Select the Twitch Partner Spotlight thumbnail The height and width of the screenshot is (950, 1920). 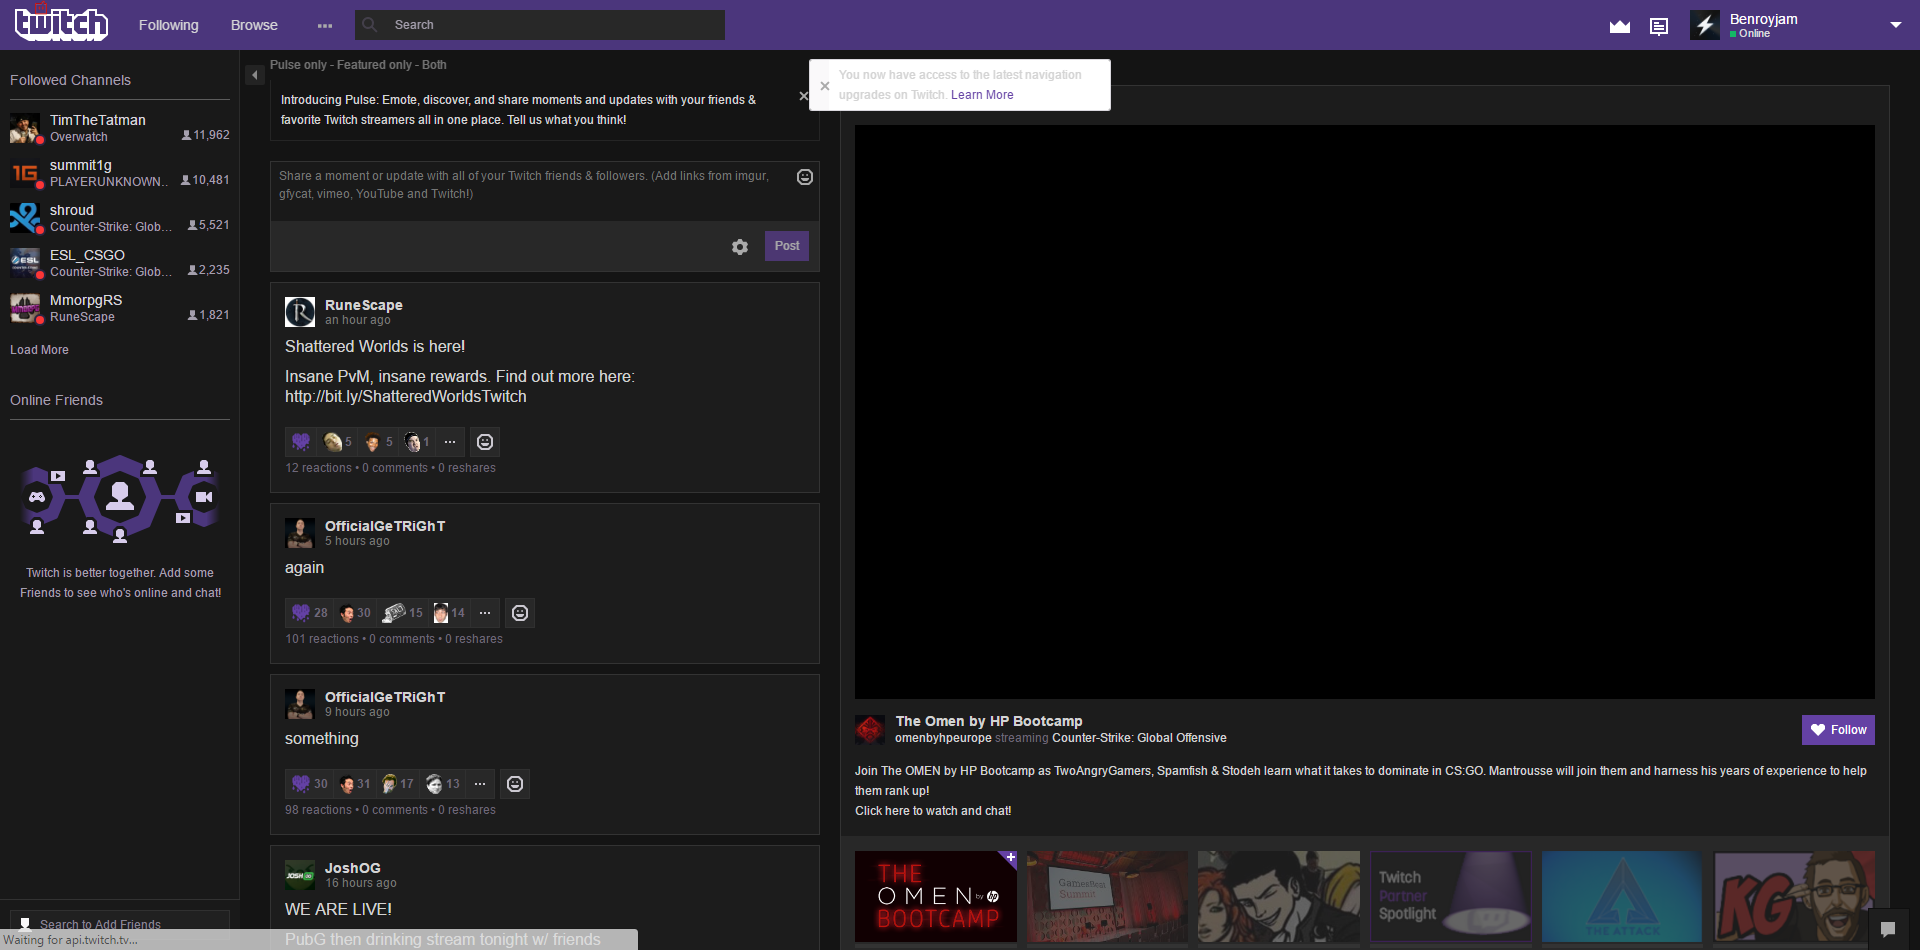1450,897
